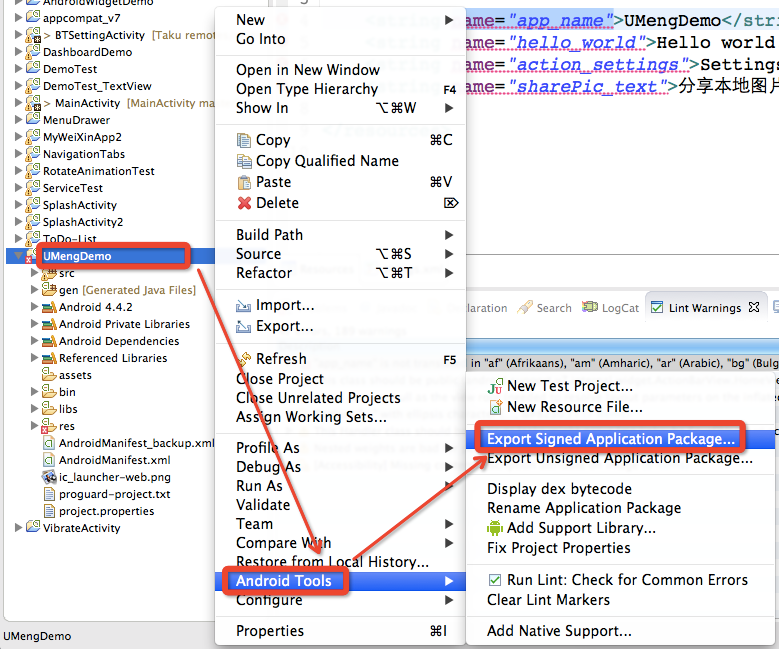Click the DashboardDemo project icon

click(x=33, y=52)
